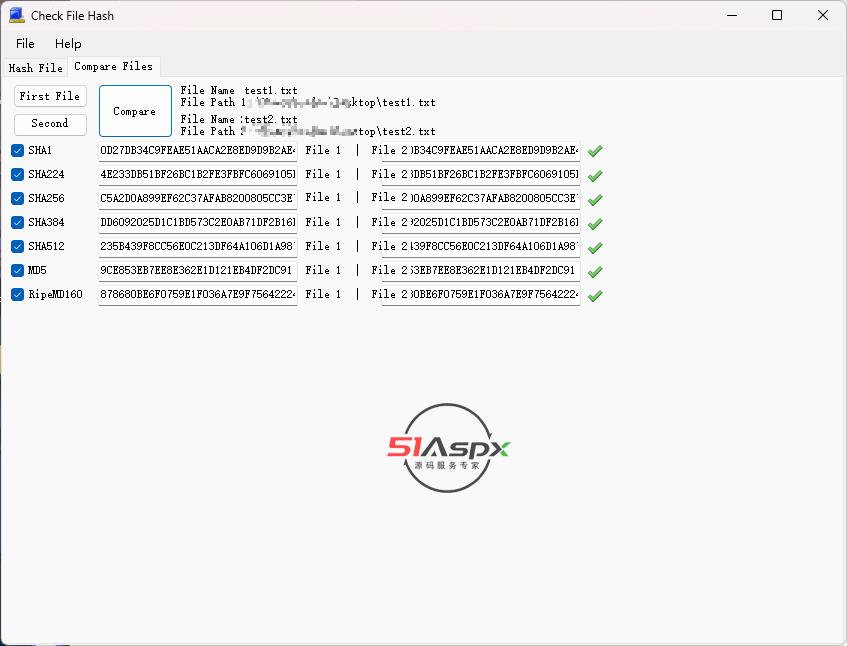Open the File menu
The image size is (847, 646).
tap(25, 44)
